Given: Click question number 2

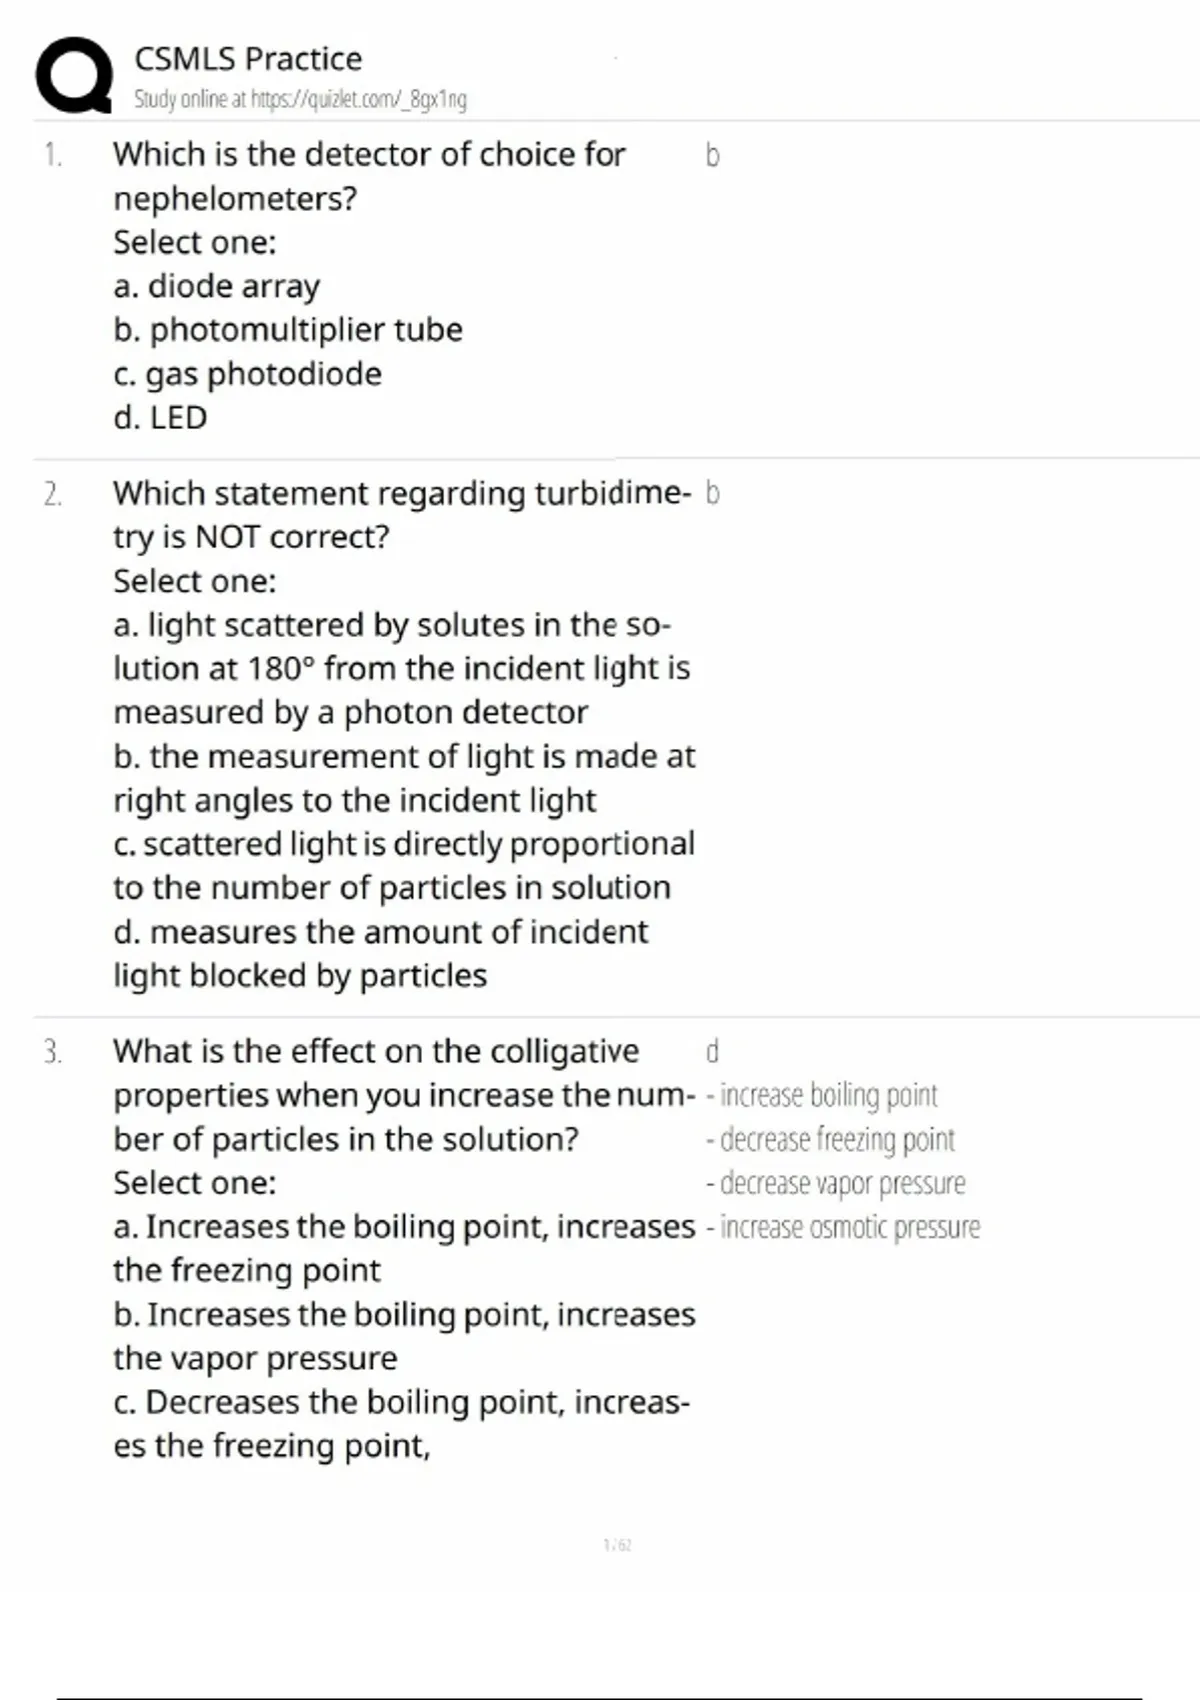Looking at the screenshot, I should [52, 494].
